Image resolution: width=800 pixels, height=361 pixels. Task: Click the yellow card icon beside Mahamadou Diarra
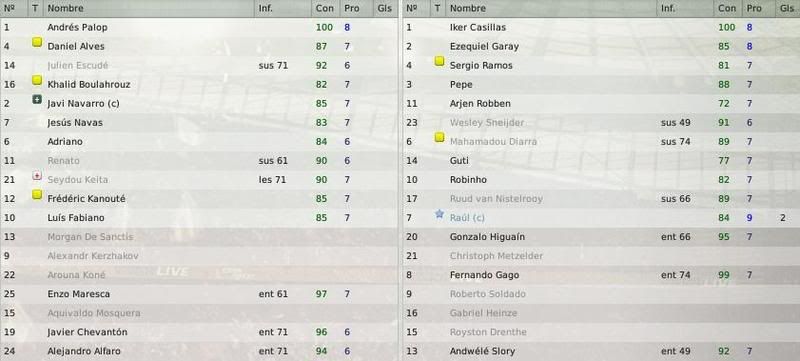pos(439,138)
